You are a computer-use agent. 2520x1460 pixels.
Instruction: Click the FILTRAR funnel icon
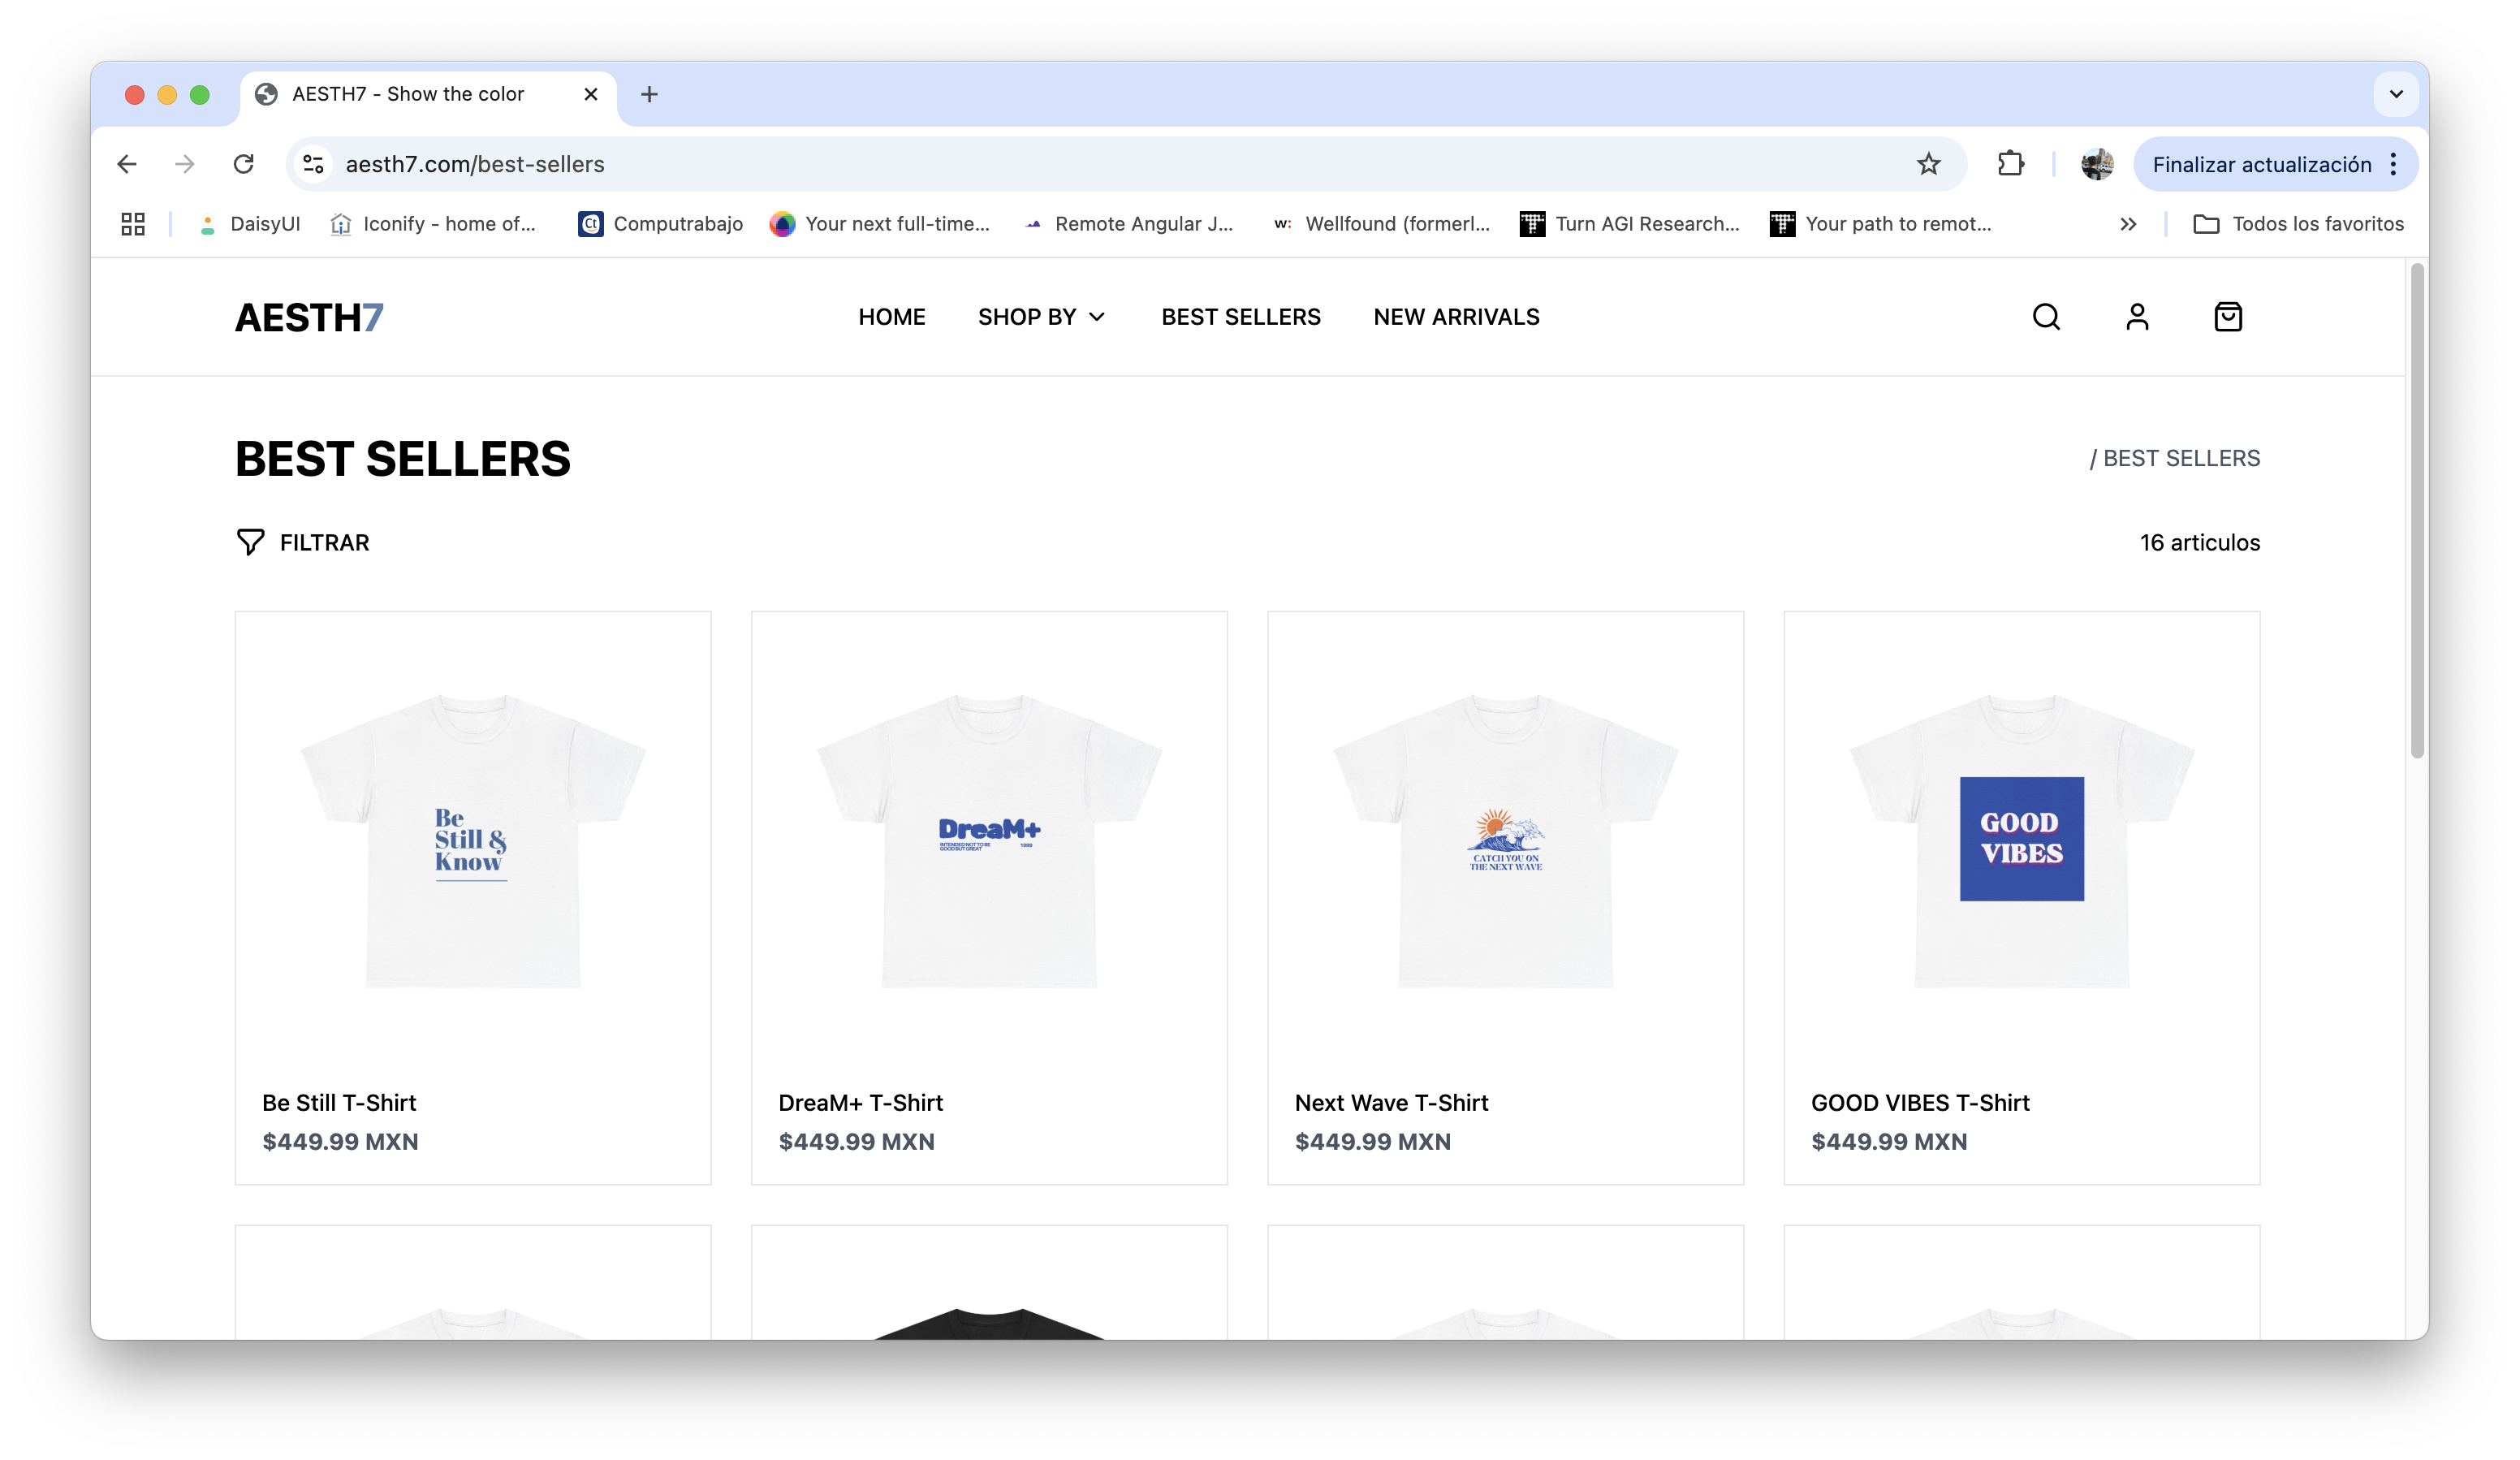(250, 542)
